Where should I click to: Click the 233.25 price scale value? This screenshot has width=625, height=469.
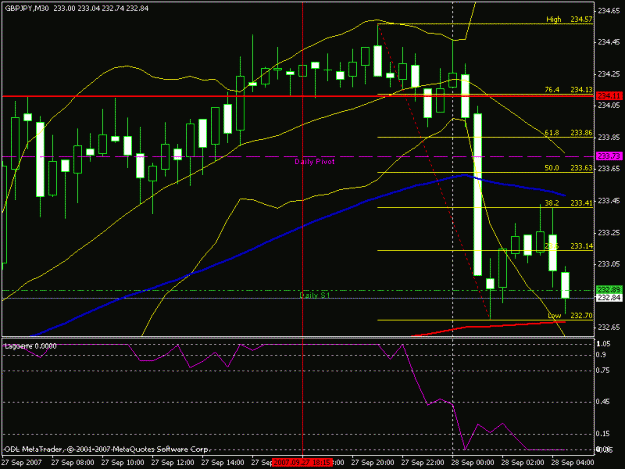(x=609, y=232)
